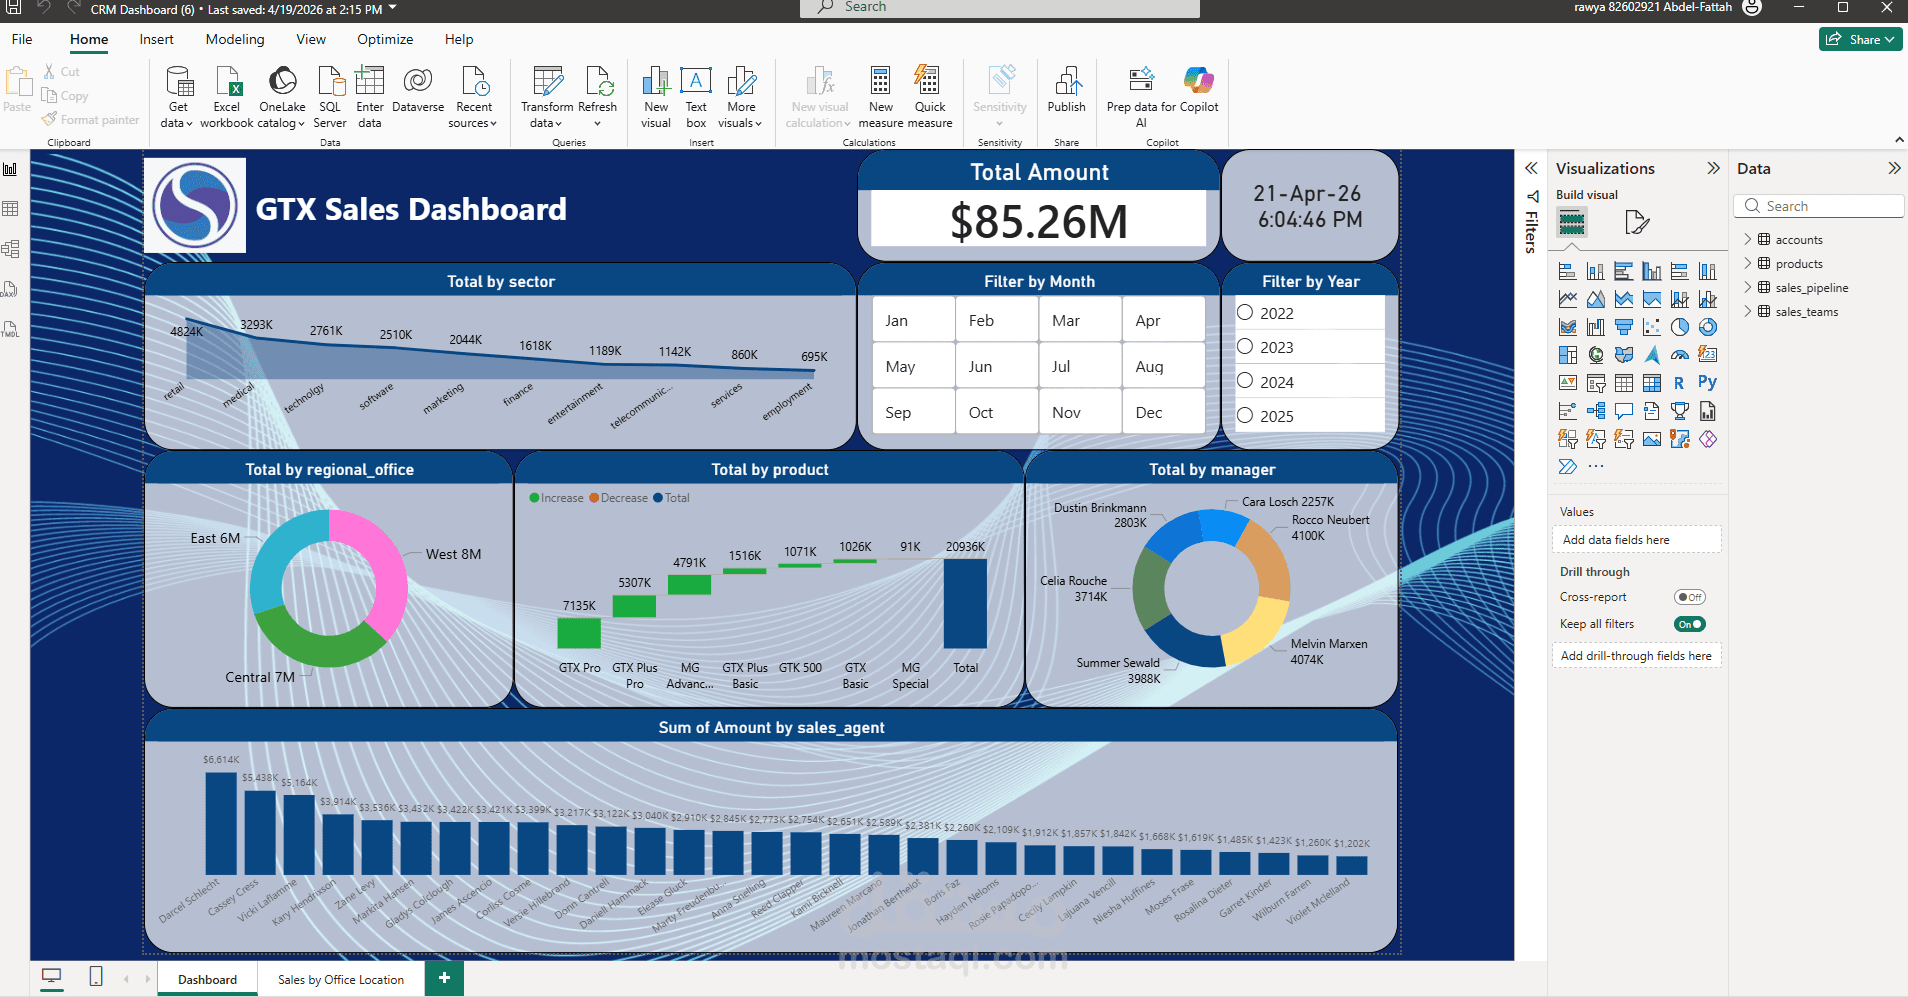The height and width of the screenshot is (997, 1908).
Task: Select the R script visual icon
Action: (x=1680, y=383)
